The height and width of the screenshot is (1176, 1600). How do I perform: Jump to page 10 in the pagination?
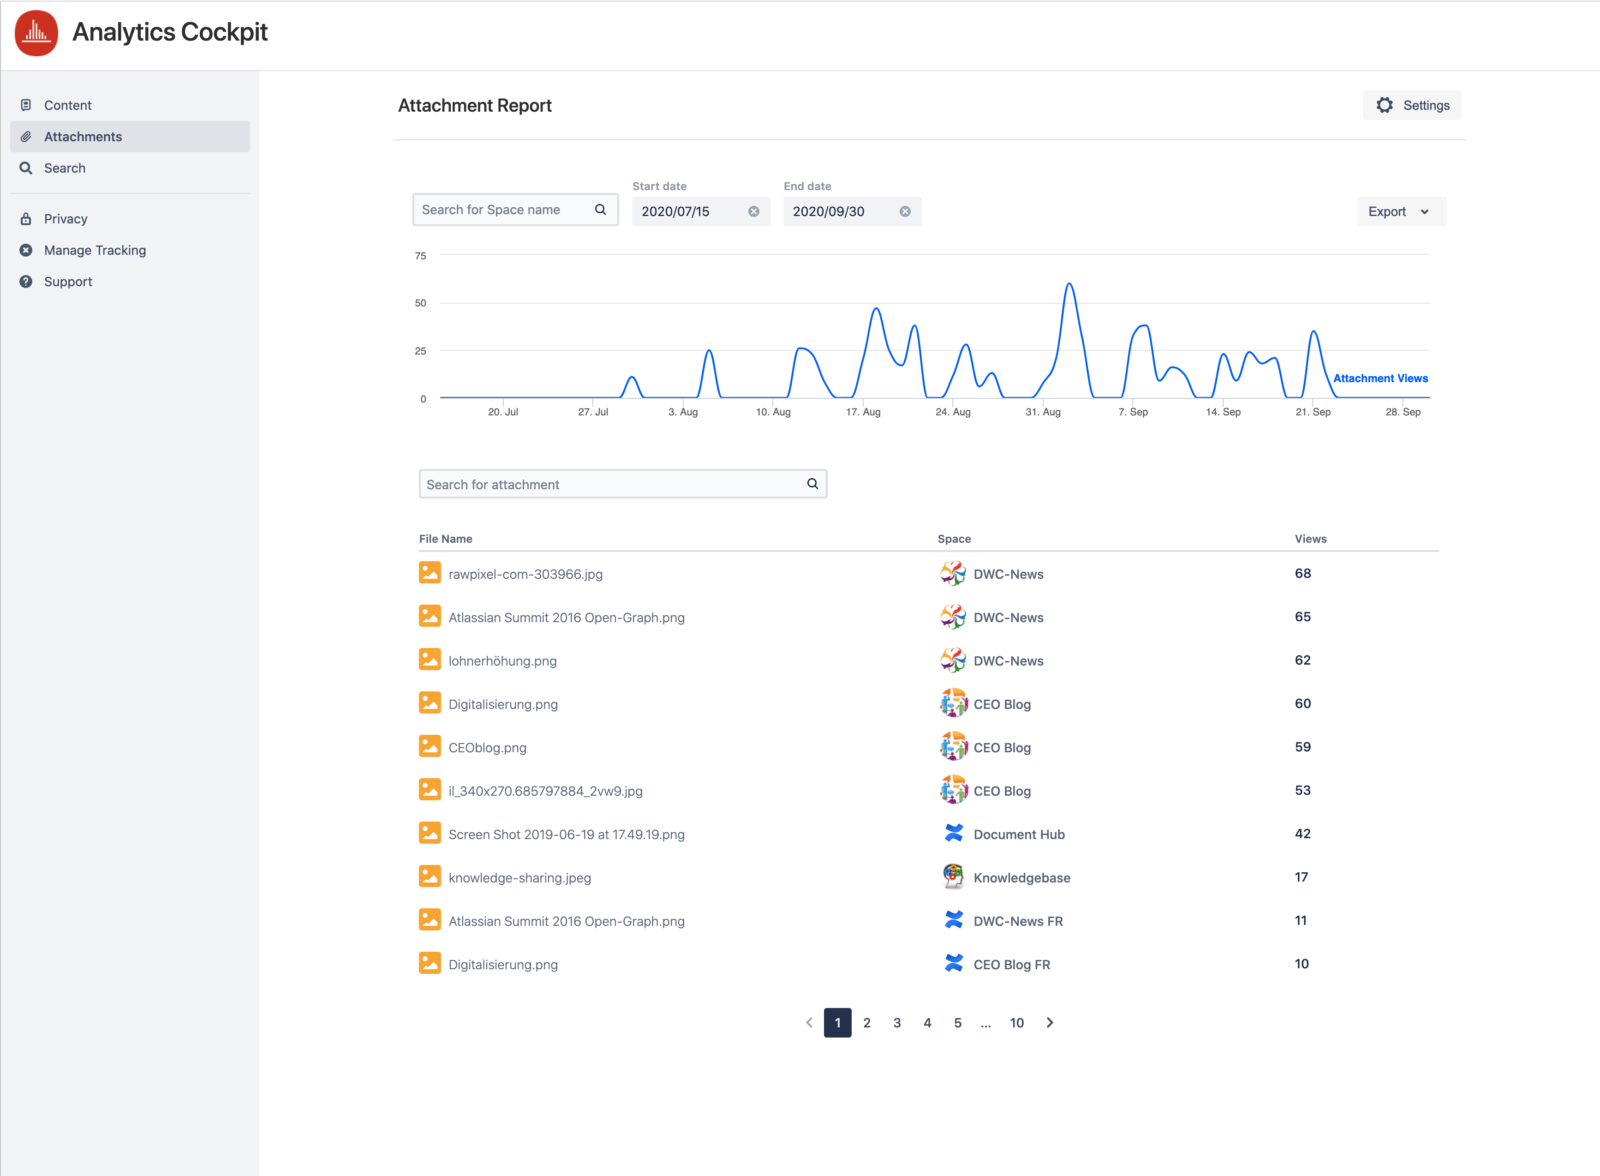pos(1017,1022)
